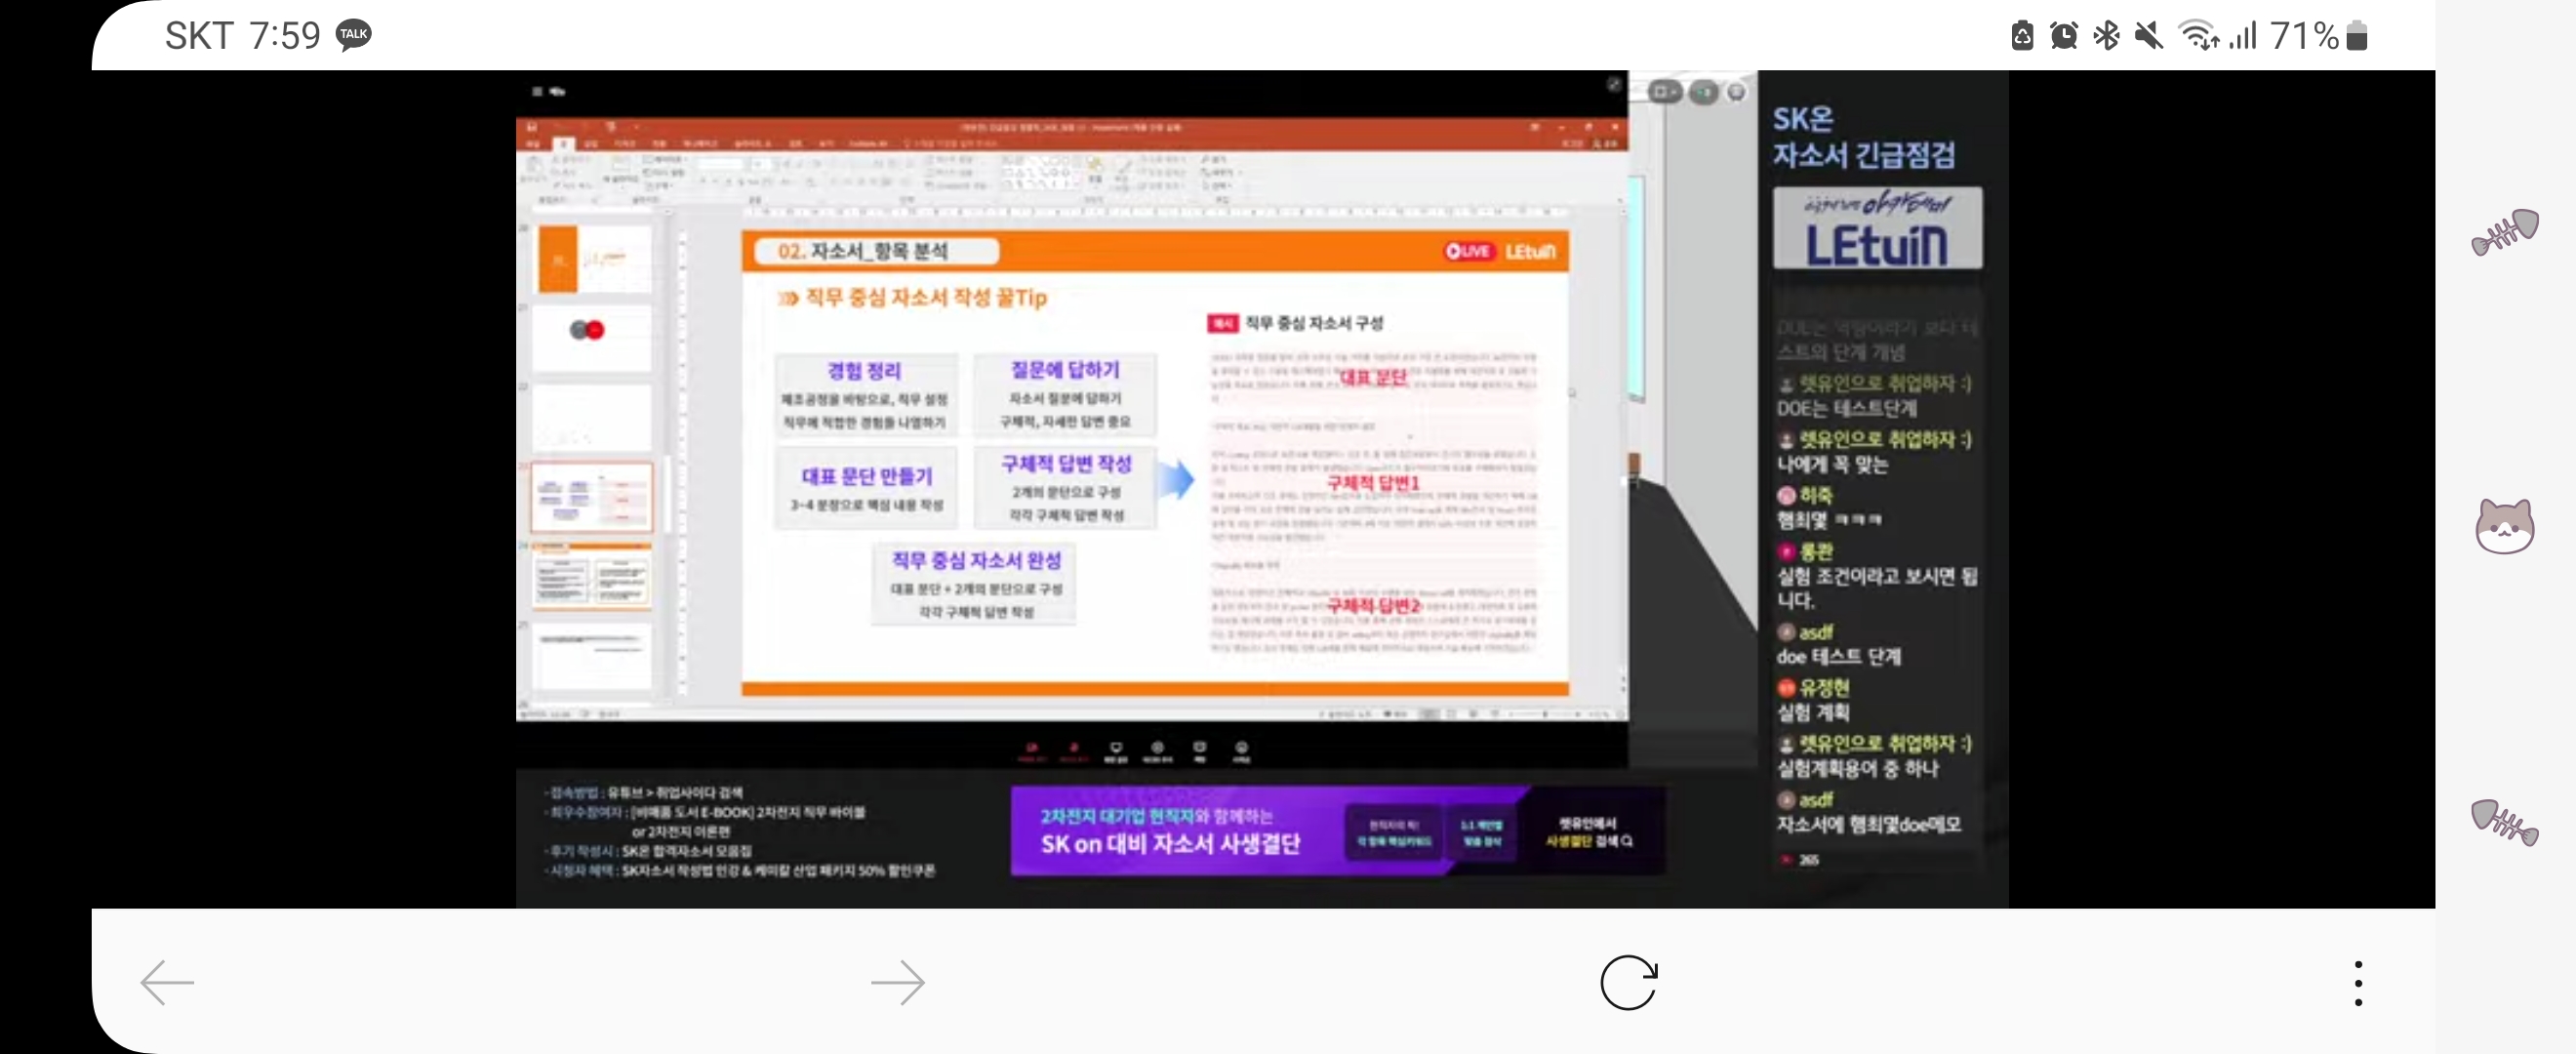Click the LEtuin logo card in sidebar
Image resolution: width=2576 pixels, height=1054 pixels.
1877,228
